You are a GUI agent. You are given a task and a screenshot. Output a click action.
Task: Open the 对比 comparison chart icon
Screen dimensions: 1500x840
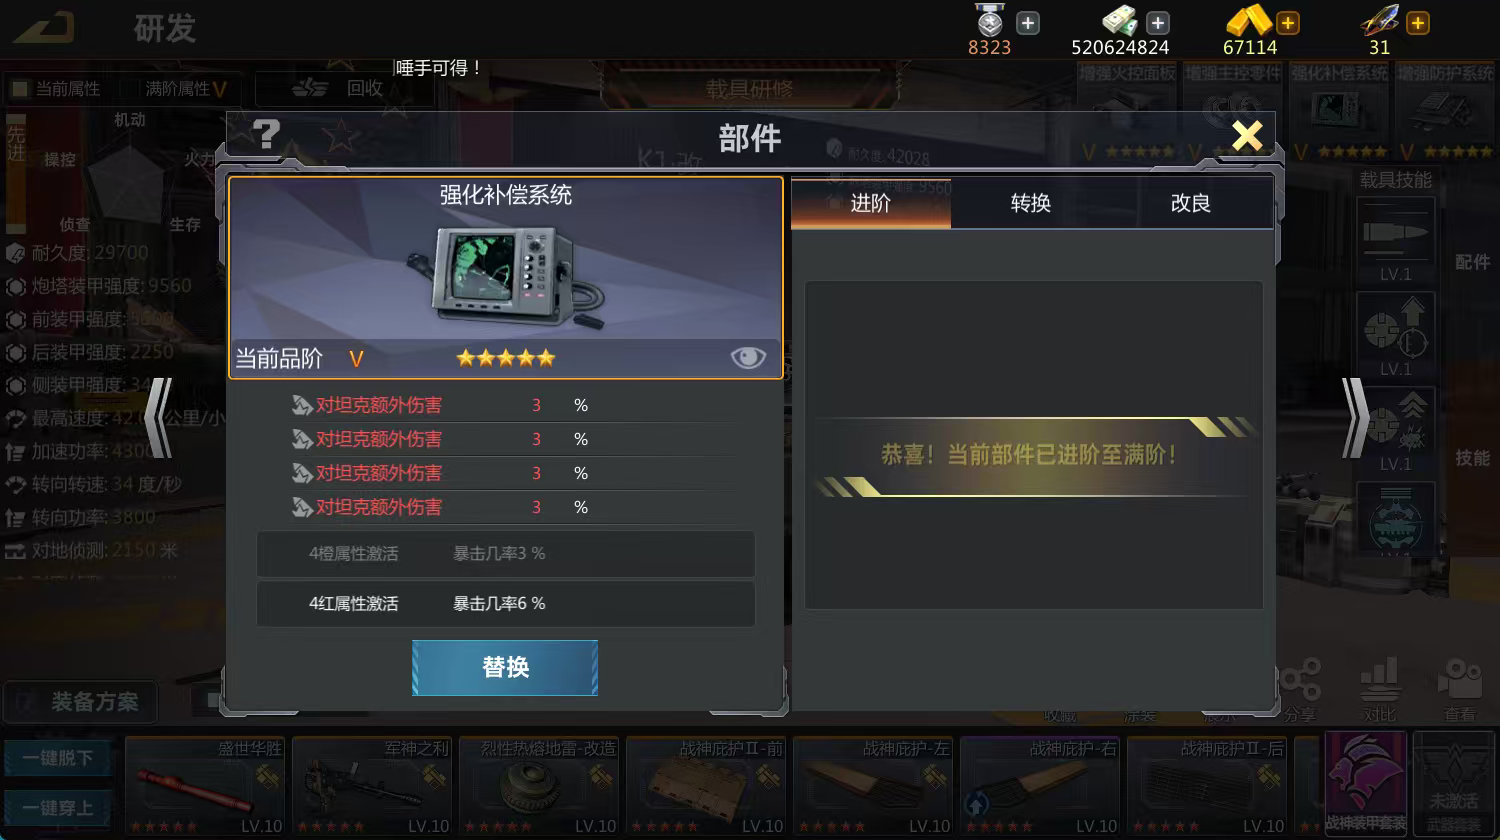coord(1380,688)
